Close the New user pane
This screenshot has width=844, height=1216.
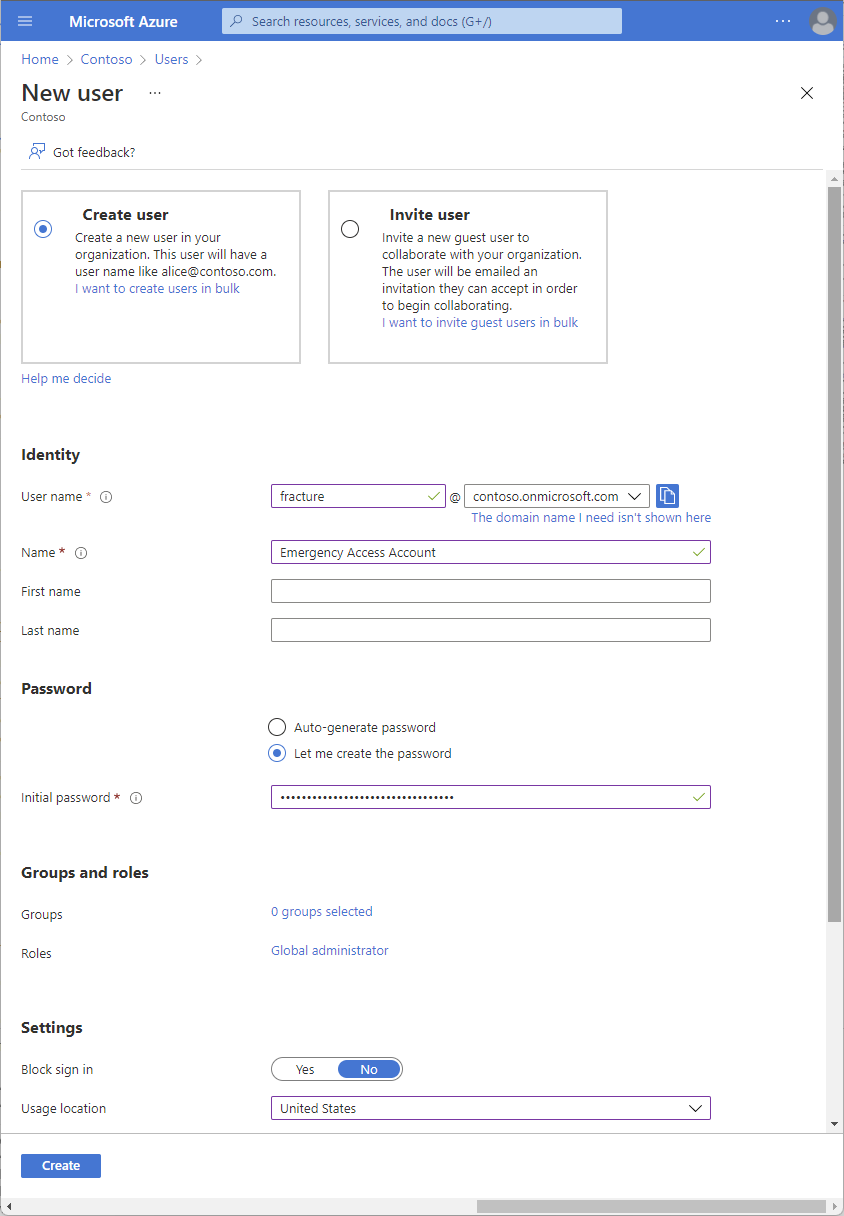[807, 93]
